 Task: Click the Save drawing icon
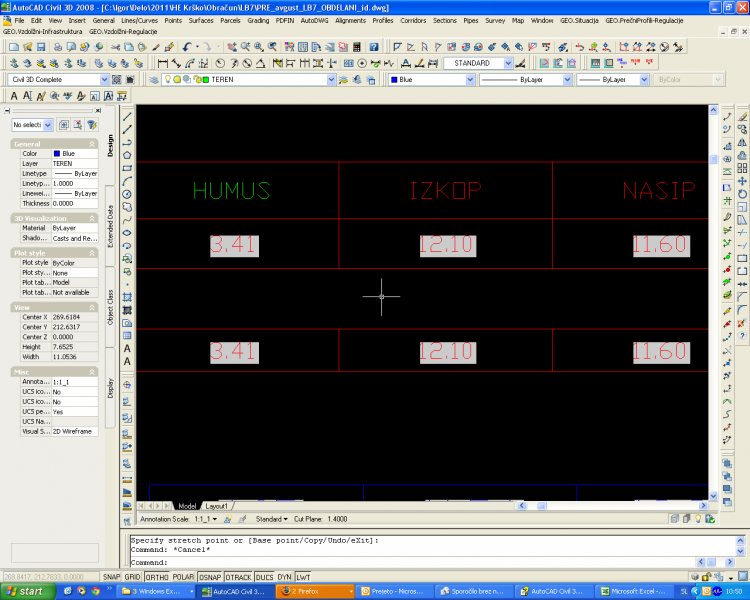(41, 47)
